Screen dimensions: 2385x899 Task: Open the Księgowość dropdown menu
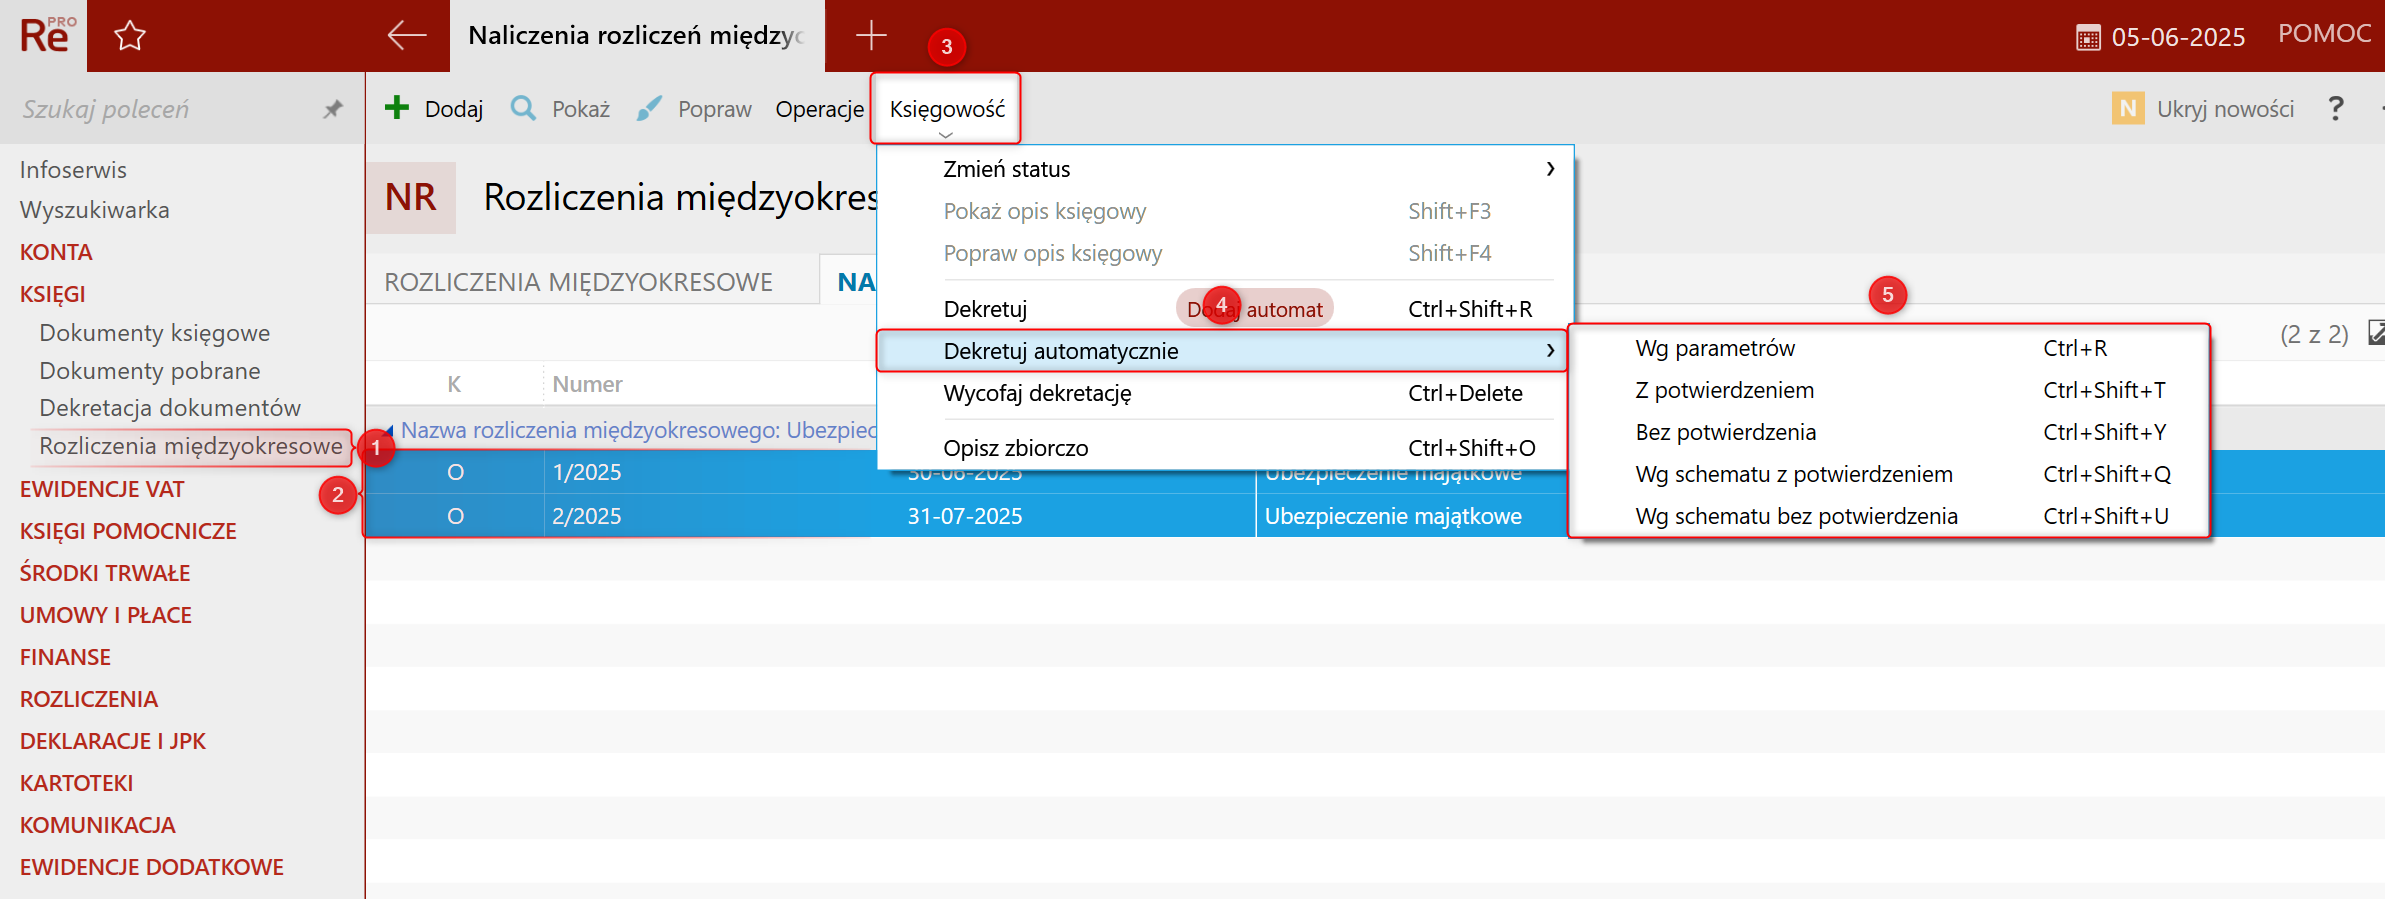click(947, 109)
